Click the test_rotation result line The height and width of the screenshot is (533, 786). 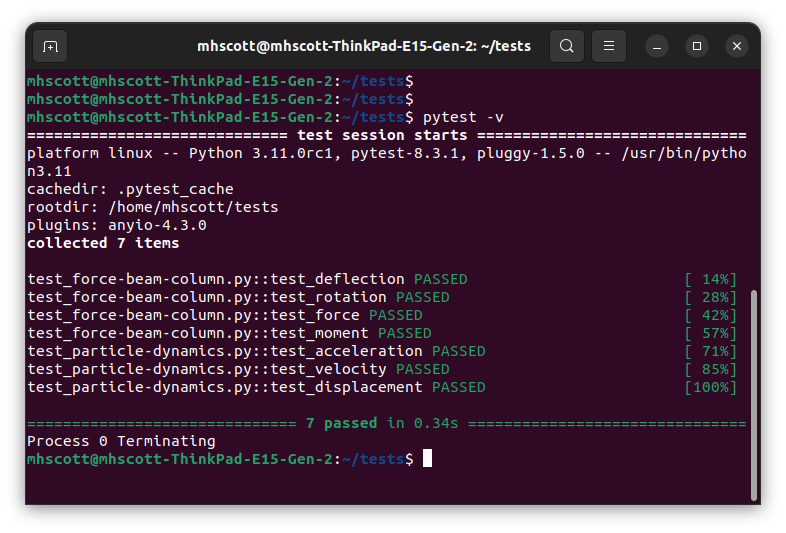pyautogui.click(x=238, y=297)
